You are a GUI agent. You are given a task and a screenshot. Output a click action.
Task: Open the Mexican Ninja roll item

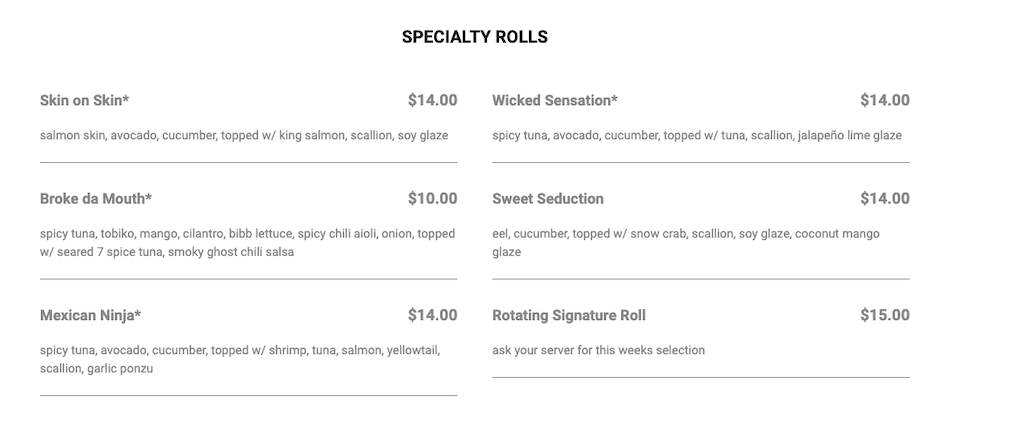tap(90, 315)
